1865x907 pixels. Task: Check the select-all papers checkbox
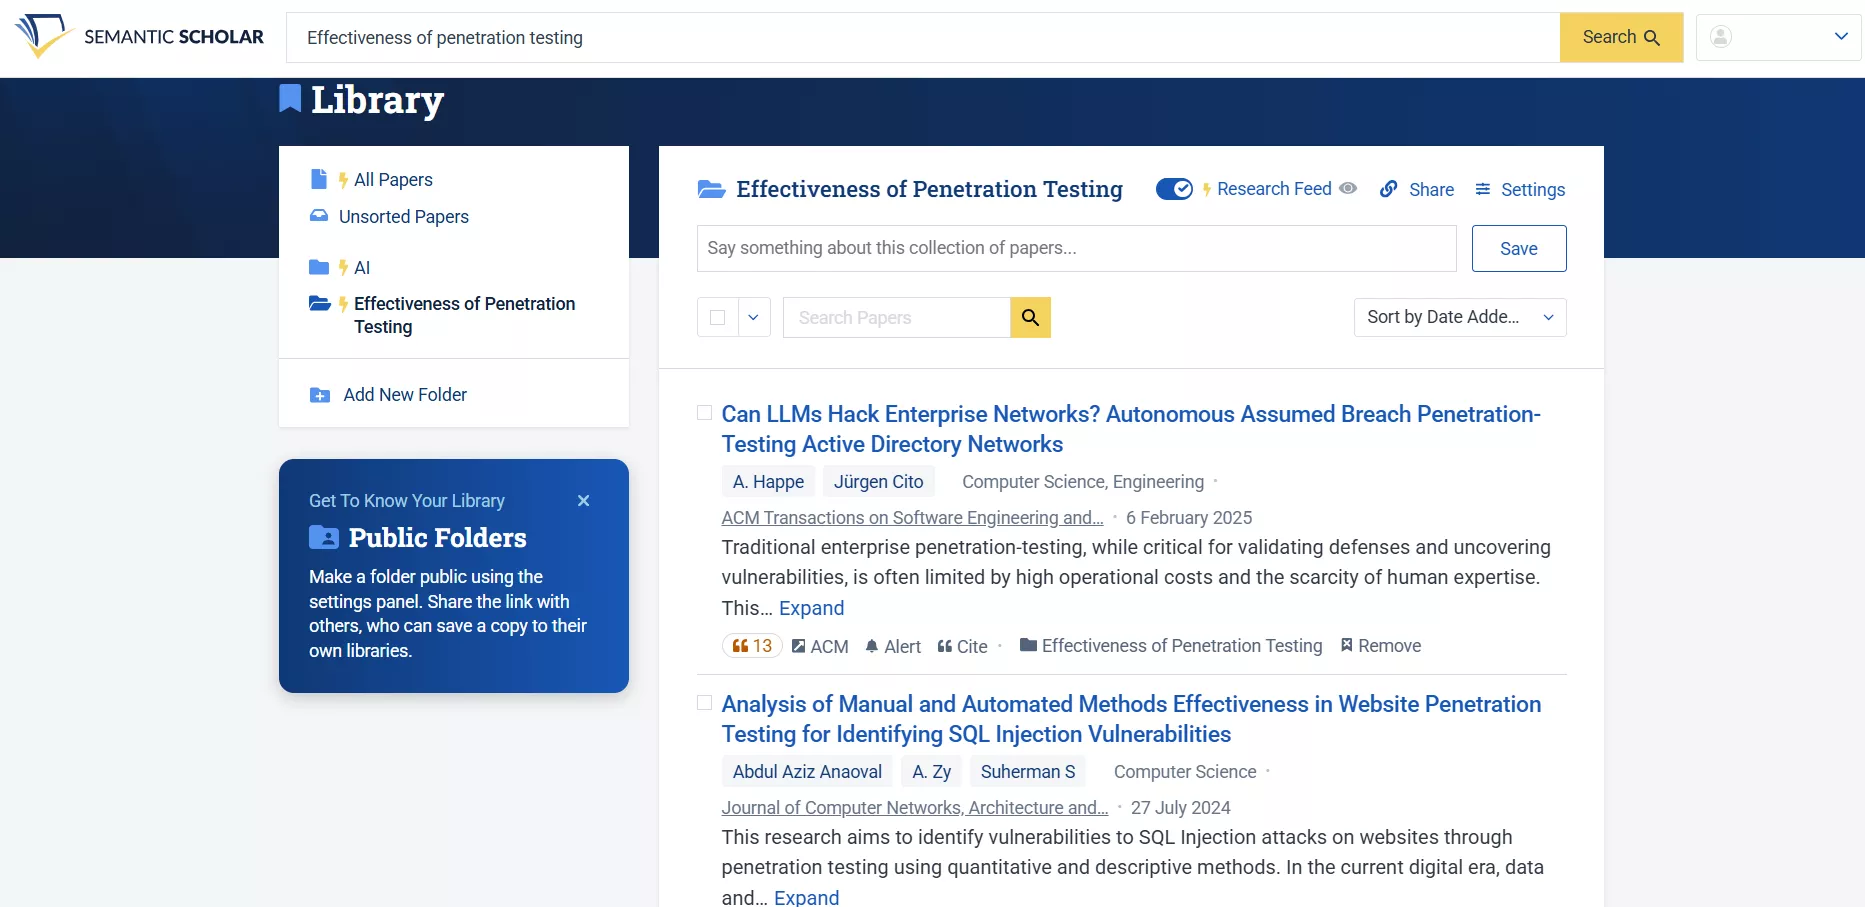point(717,317)
